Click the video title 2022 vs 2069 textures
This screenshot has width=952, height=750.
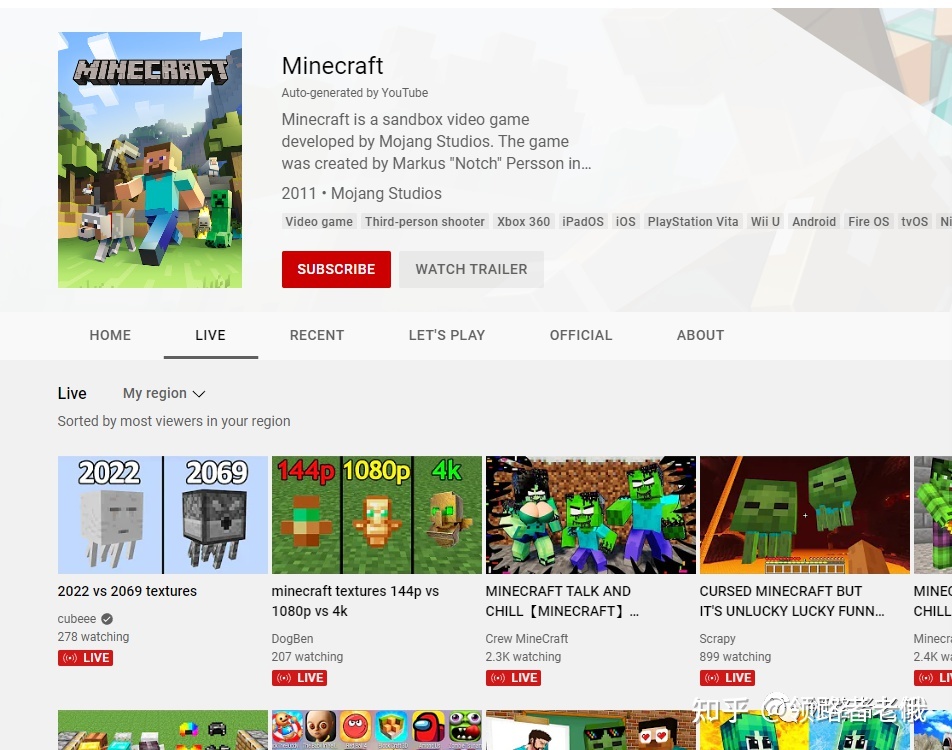[128, 591]
